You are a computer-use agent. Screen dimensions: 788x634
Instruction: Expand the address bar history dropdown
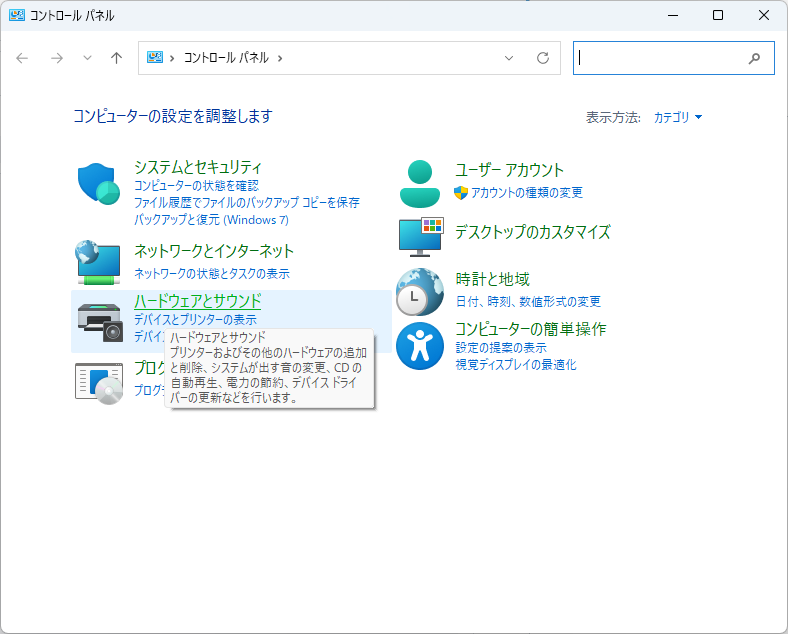509,58
